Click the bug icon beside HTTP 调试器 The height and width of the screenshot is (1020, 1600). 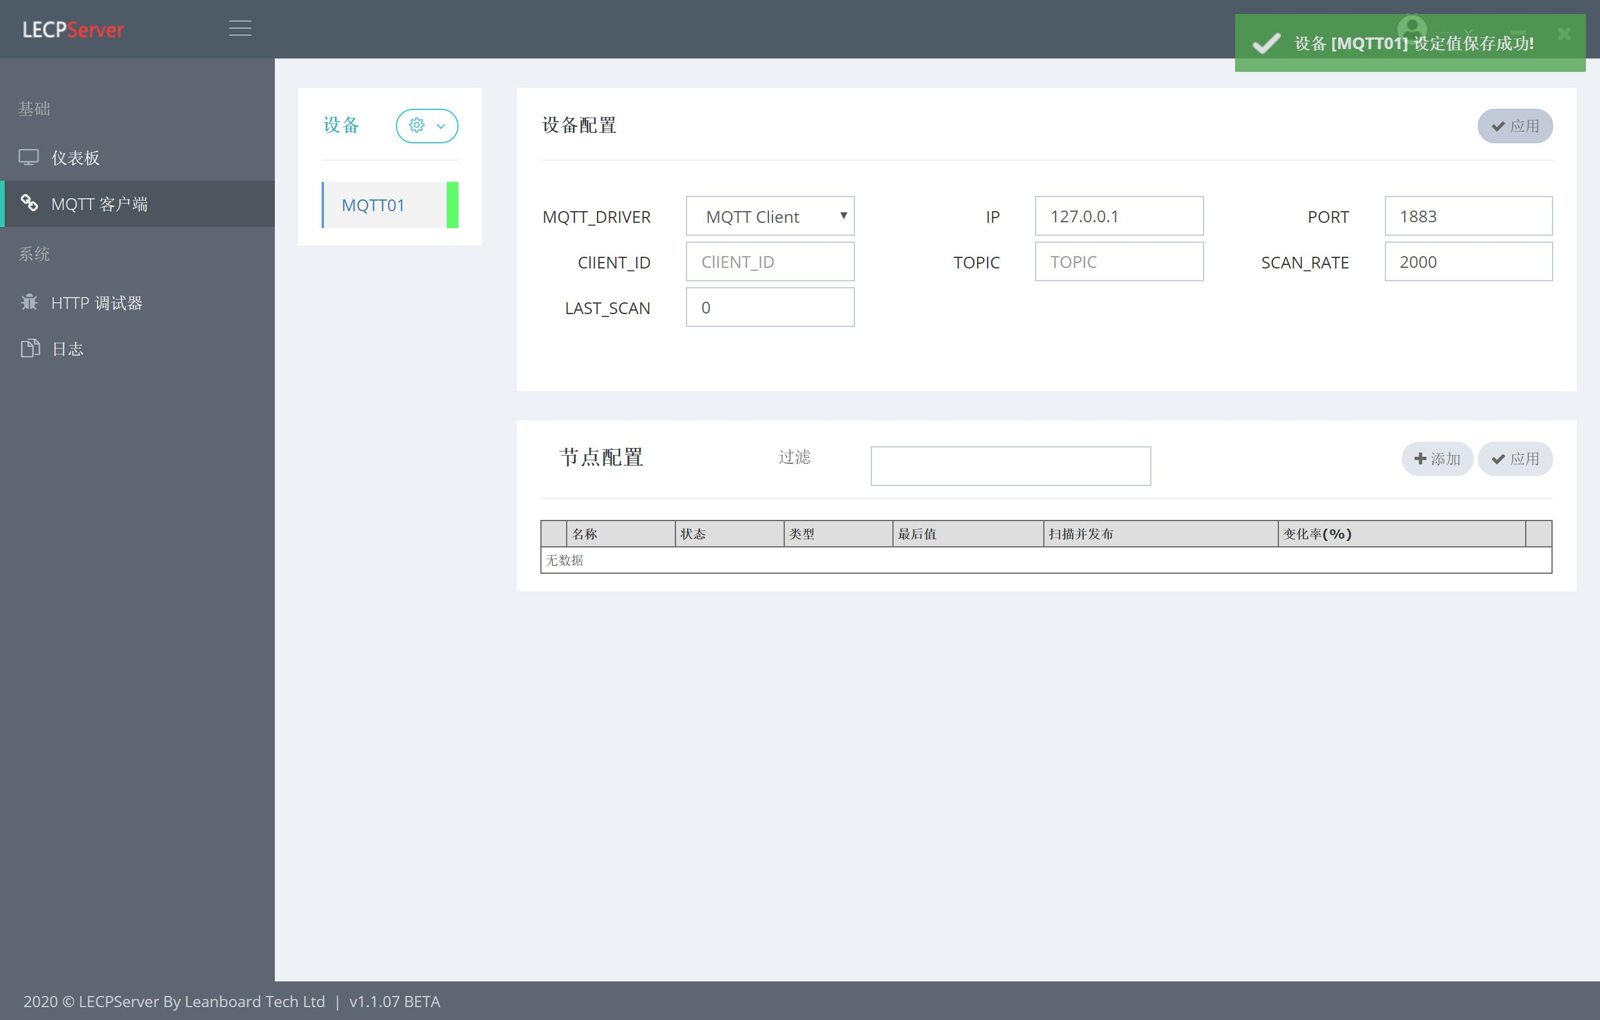click(x=29, y=302)
